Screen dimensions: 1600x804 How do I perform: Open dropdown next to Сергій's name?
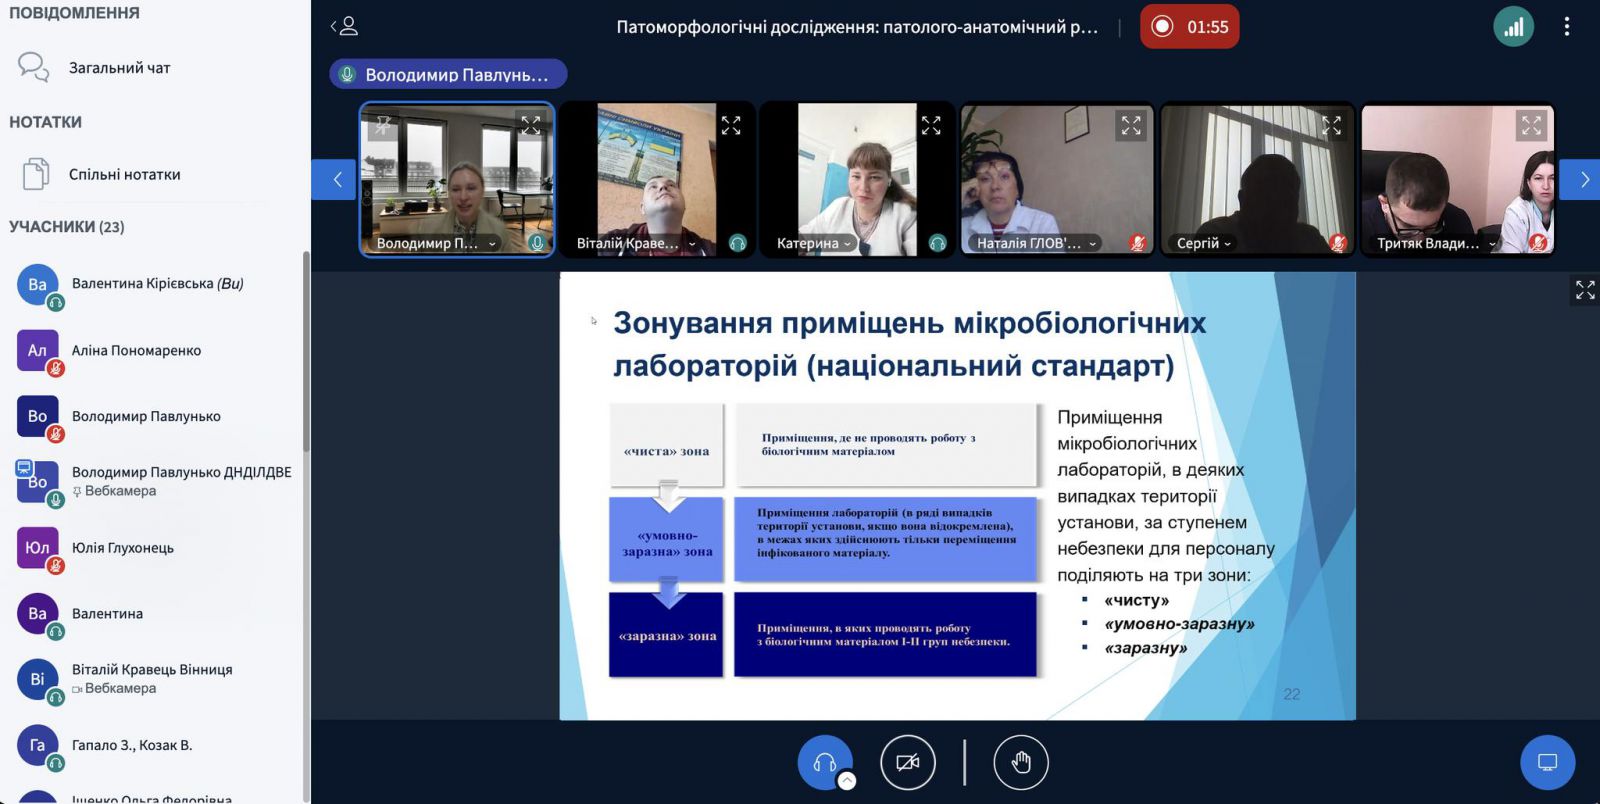coord(1228,244)
